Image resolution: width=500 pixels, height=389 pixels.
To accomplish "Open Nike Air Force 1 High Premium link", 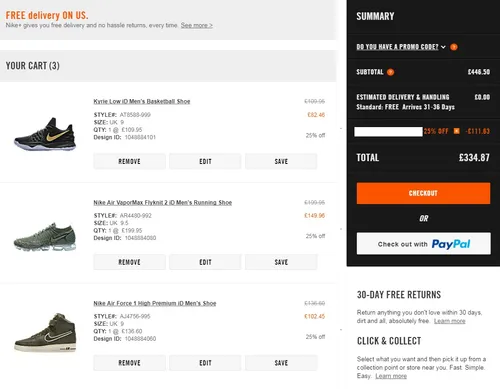I will 155,303.
